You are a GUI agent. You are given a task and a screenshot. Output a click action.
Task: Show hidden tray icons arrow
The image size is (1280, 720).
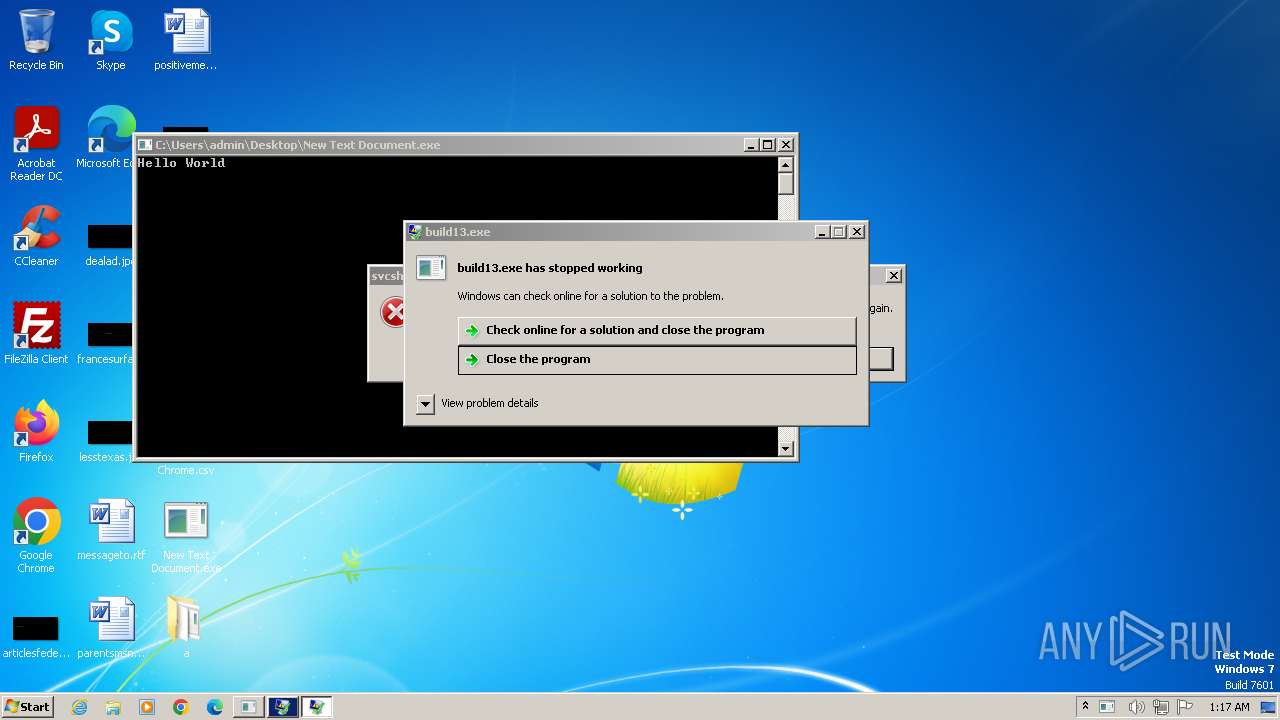pyautogui.click(x=1085, y=706)
